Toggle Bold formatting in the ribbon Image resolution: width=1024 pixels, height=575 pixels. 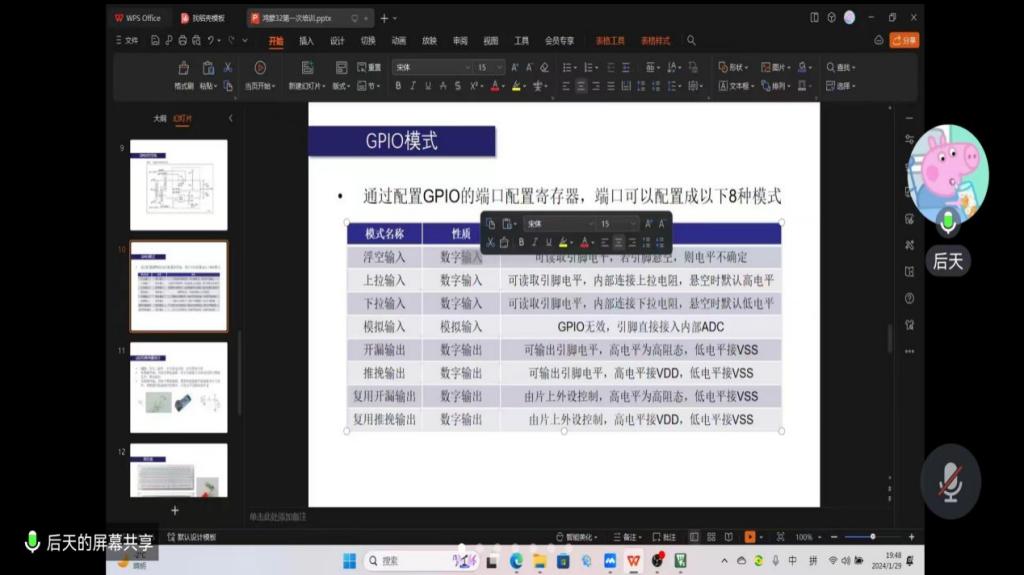pos(398,86)
